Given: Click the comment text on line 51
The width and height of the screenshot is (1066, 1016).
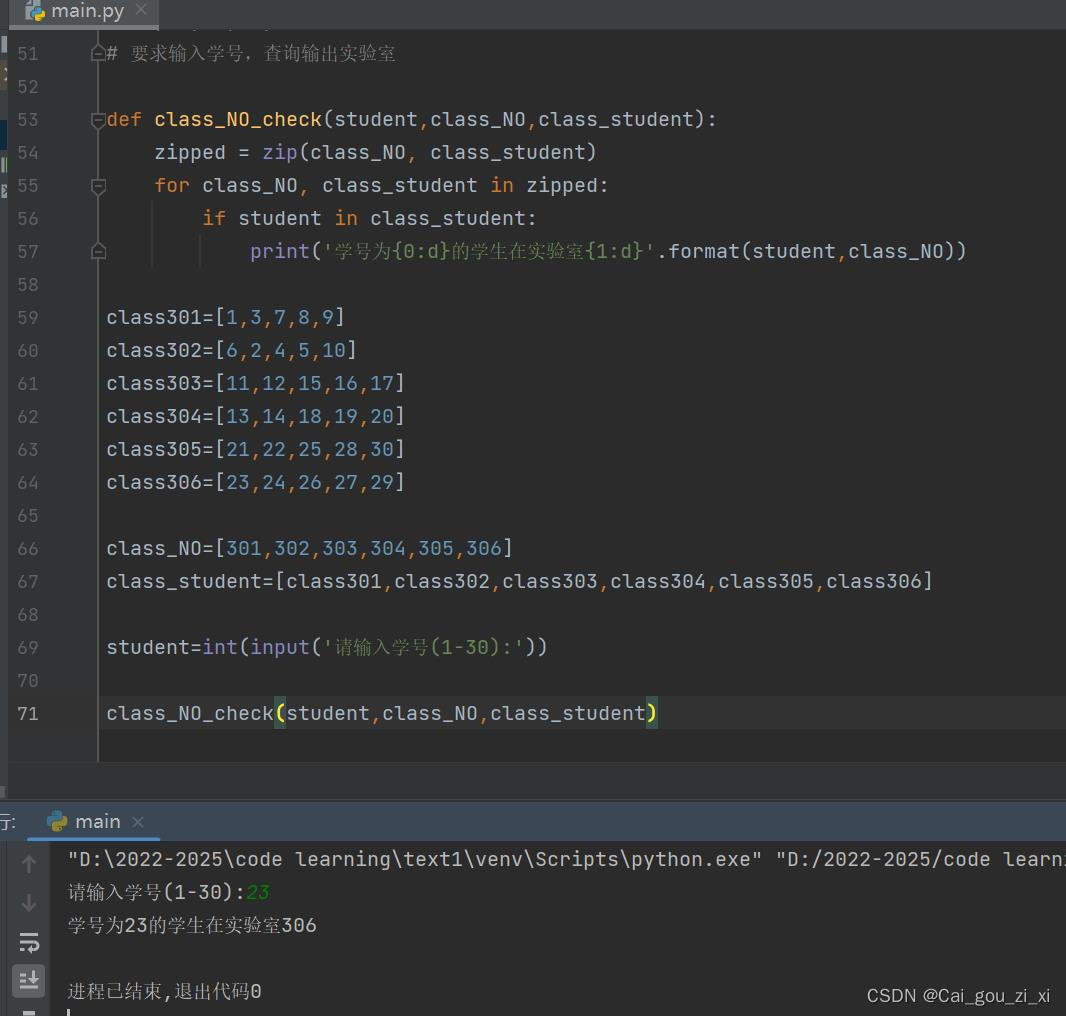Looking at the screenshot, I should point(251,53).
